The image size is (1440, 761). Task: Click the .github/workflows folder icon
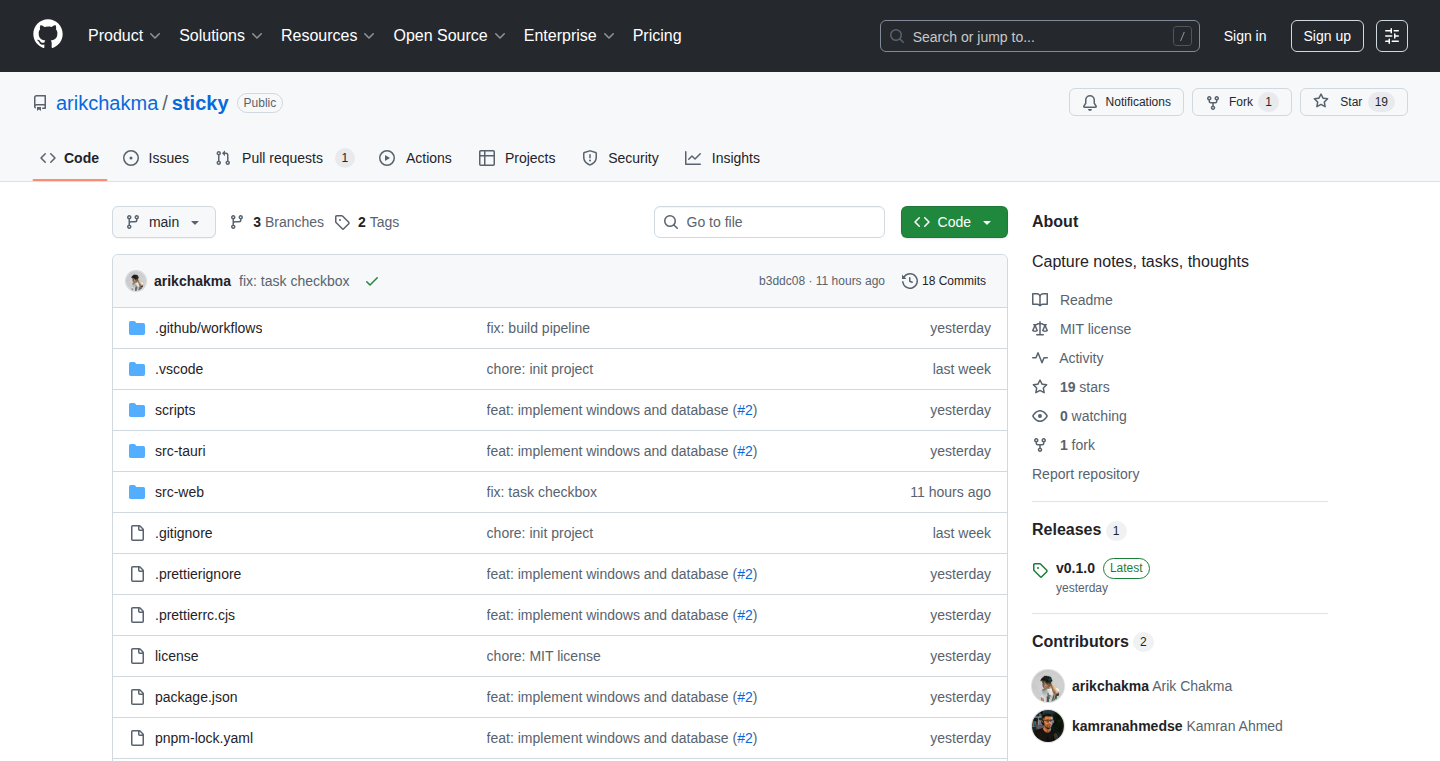point(137,328)
